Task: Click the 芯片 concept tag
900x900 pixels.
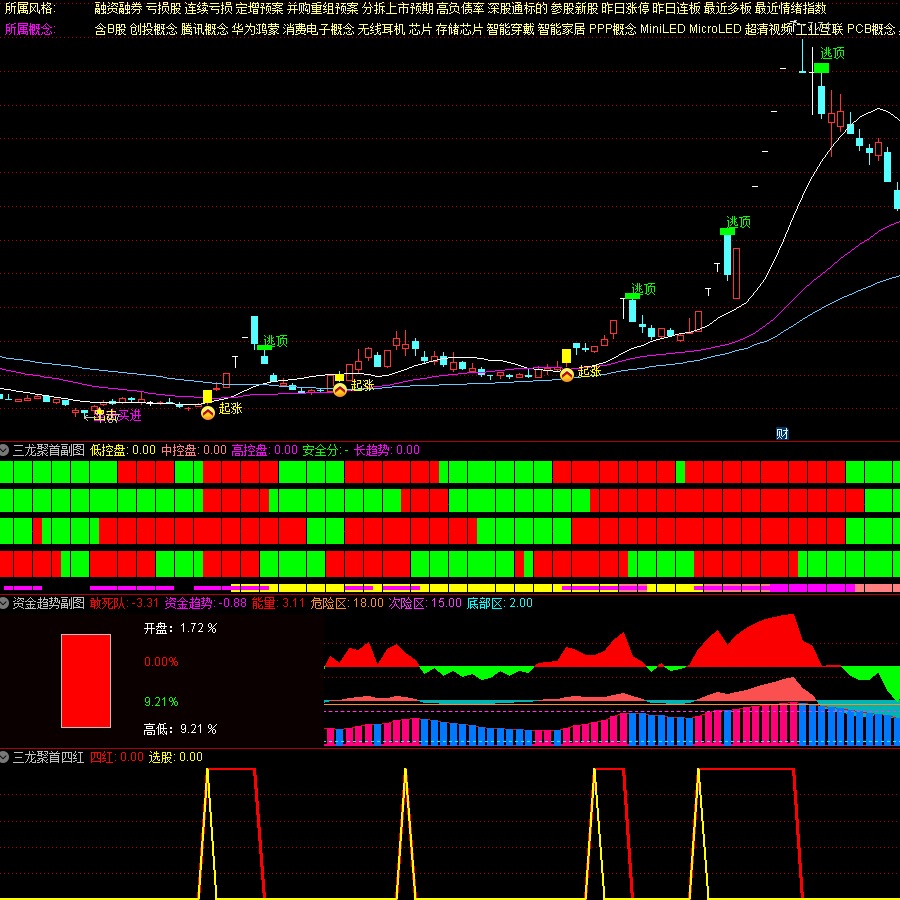Action: click(x=420, y=29)
